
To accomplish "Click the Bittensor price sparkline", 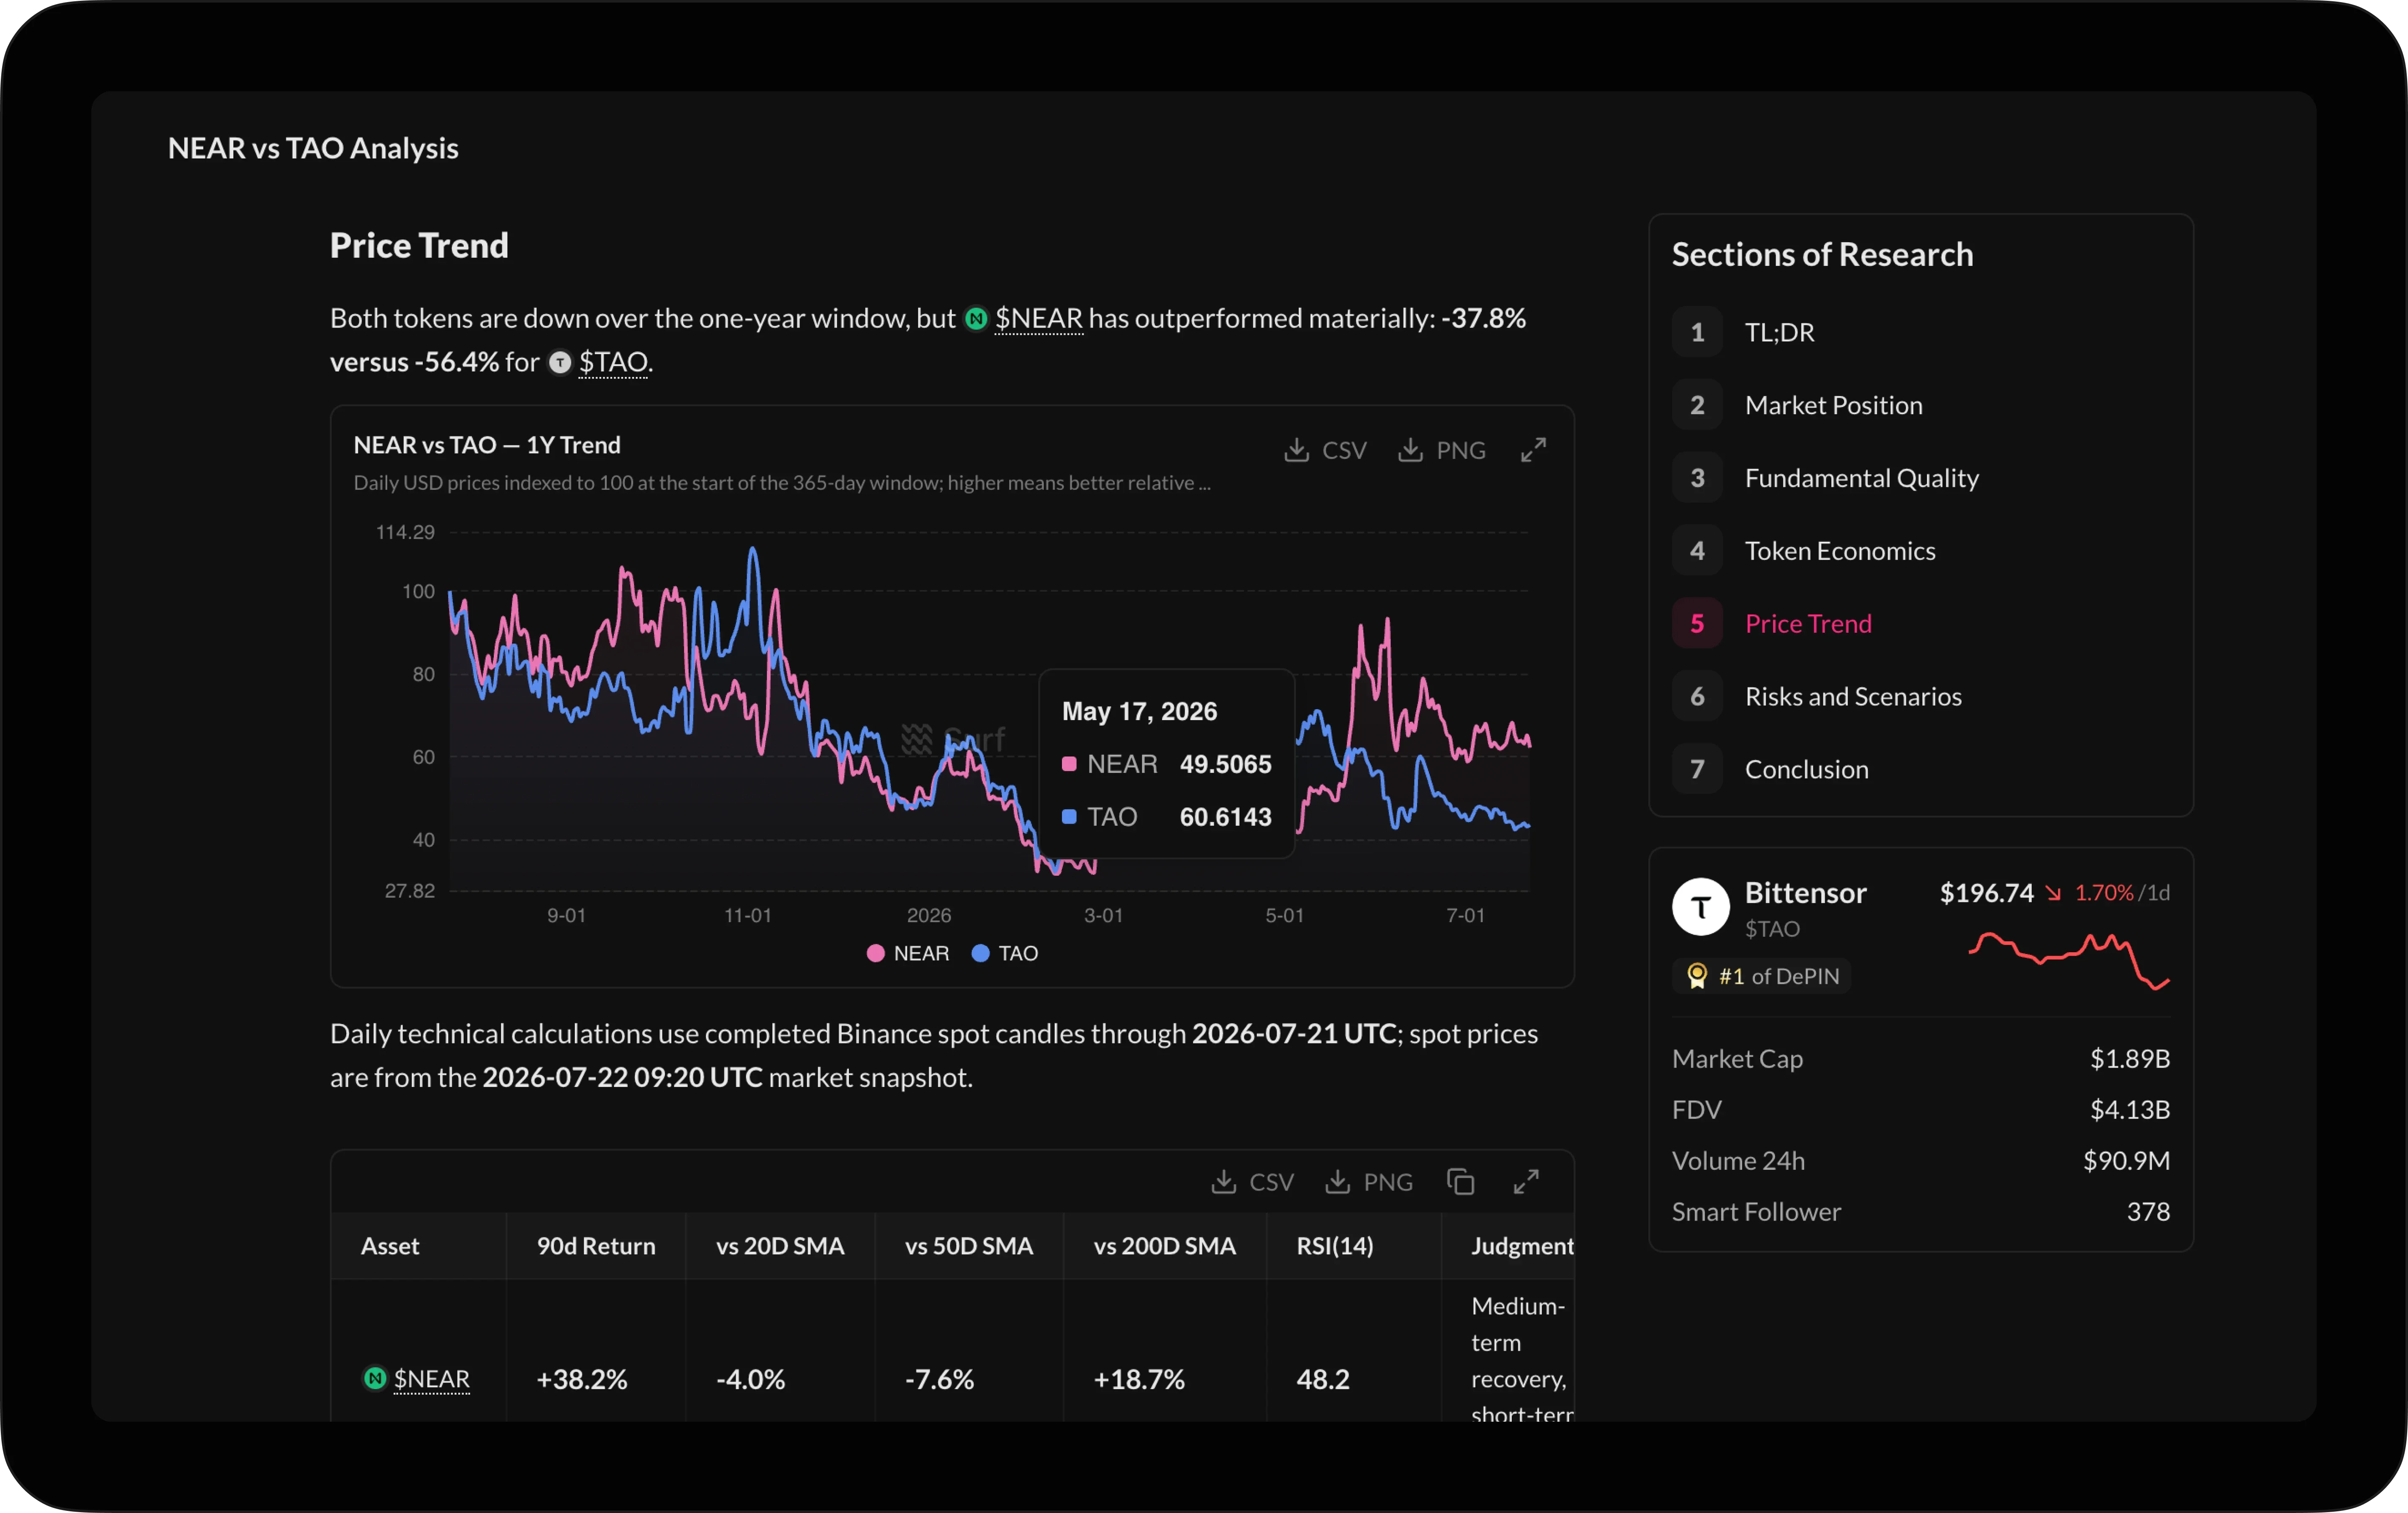I will [x=2068, y=961].
